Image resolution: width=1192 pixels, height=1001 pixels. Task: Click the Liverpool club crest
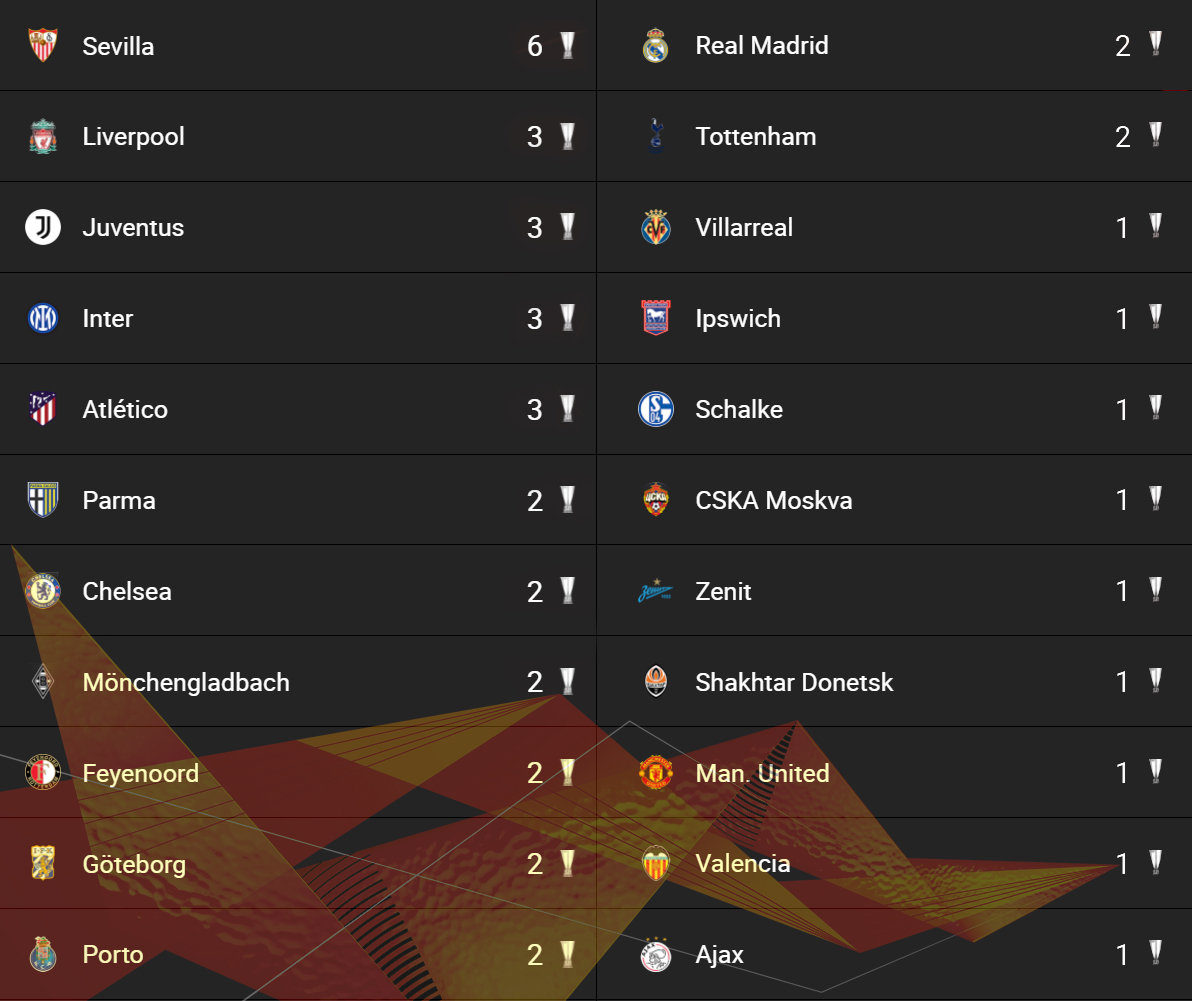point(43,137)
